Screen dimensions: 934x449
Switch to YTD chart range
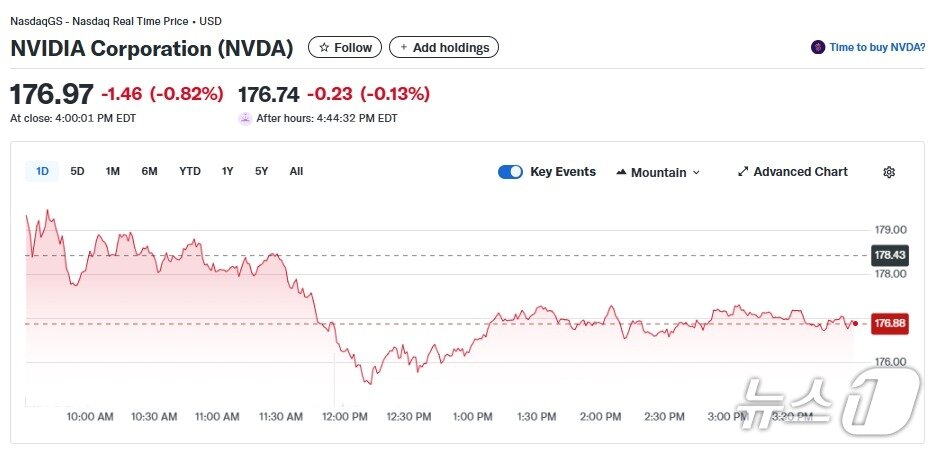tap(190, 171)
